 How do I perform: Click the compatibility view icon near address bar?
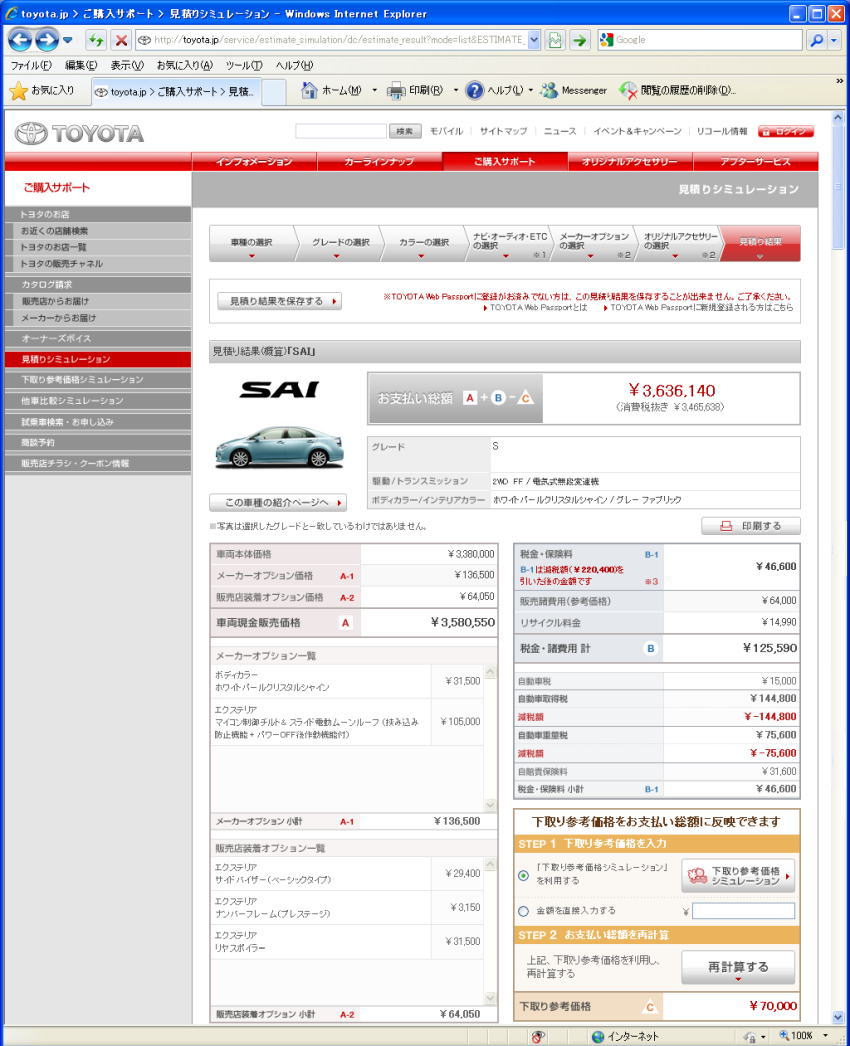[x=554, y=40]
